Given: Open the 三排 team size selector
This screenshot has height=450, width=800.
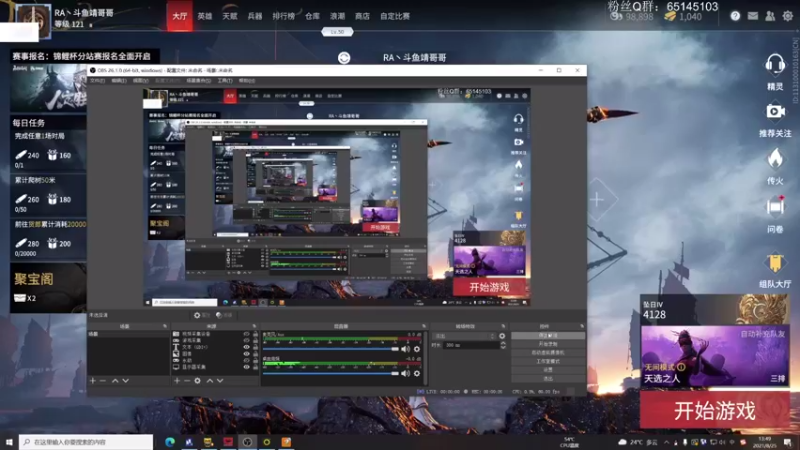Looking at the screenshot, I should pyautogui.click(x=778, y=379).
